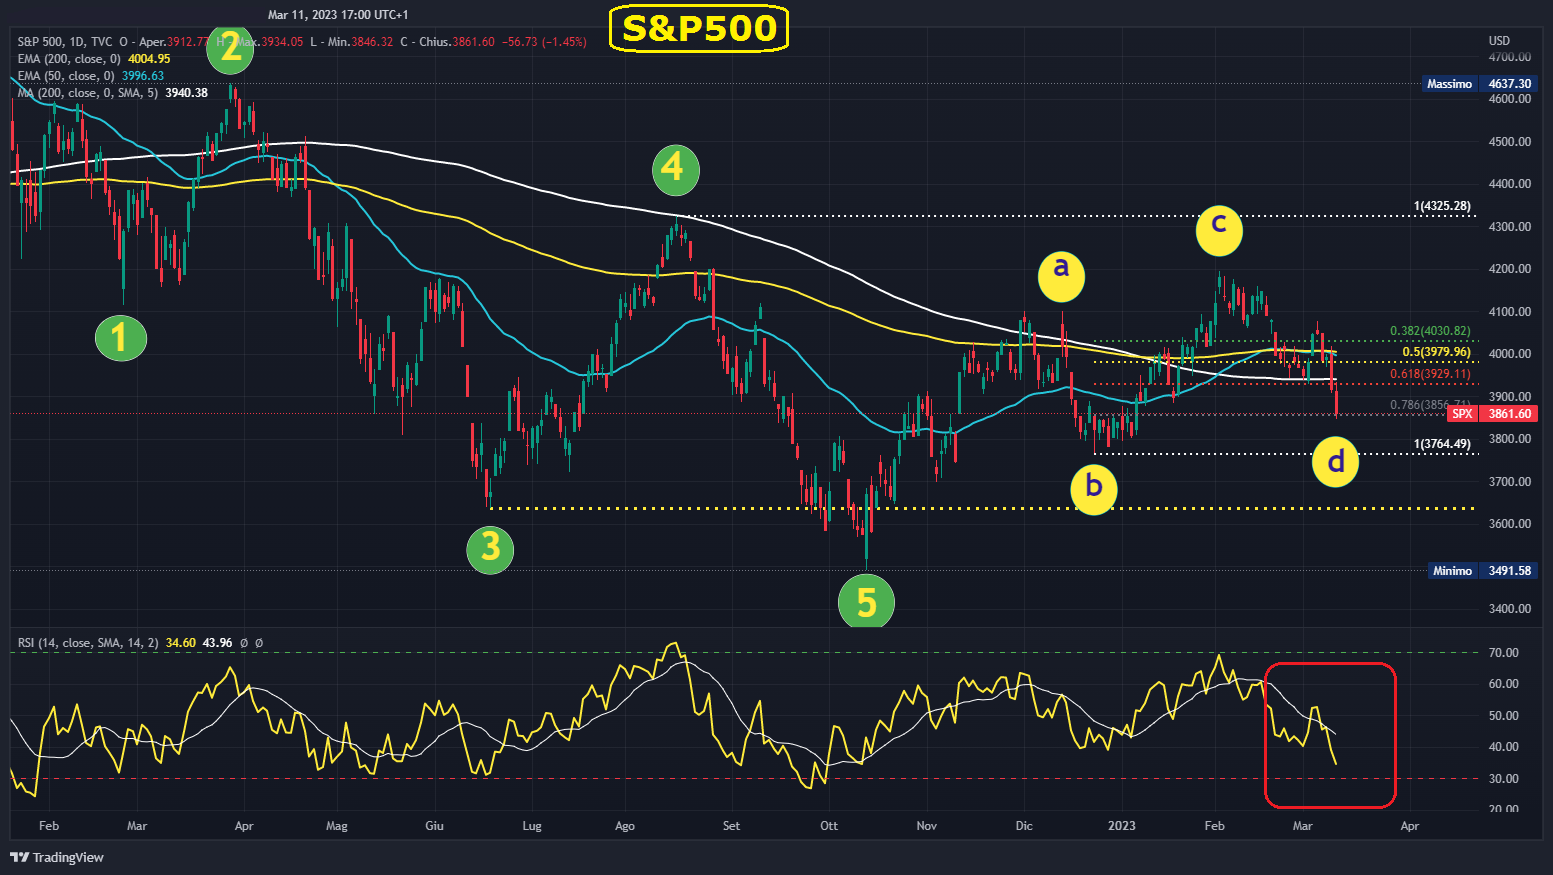The image size is (1553, 875).
Task: Click the Set month on time axis
Action: [x=731, y=826]
